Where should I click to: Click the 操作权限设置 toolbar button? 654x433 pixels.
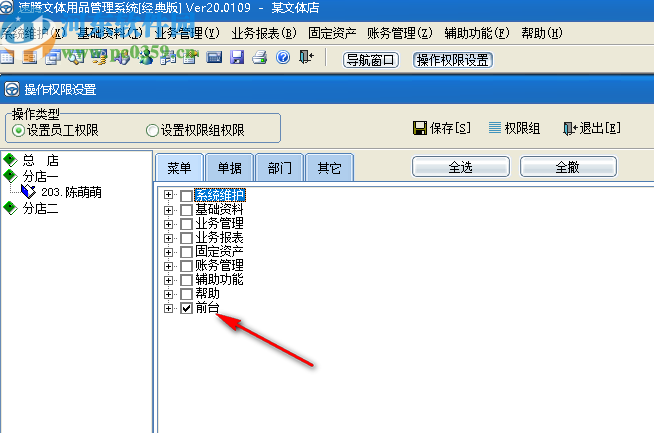453,60
